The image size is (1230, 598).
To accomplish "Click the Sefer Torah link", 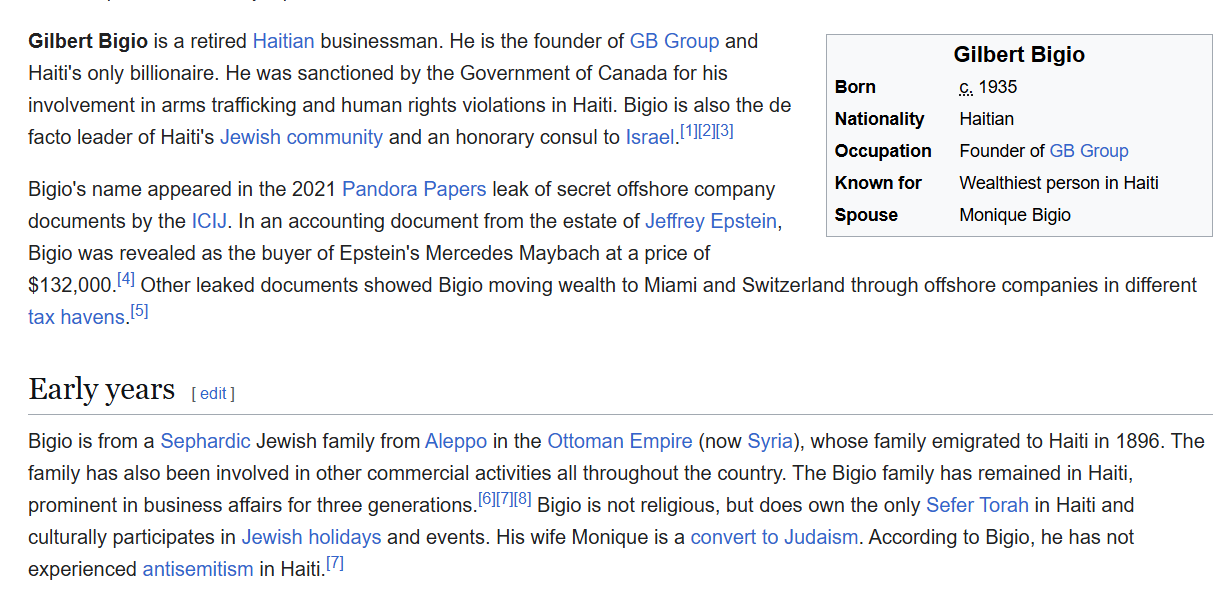I will click(x=978, y=505).
